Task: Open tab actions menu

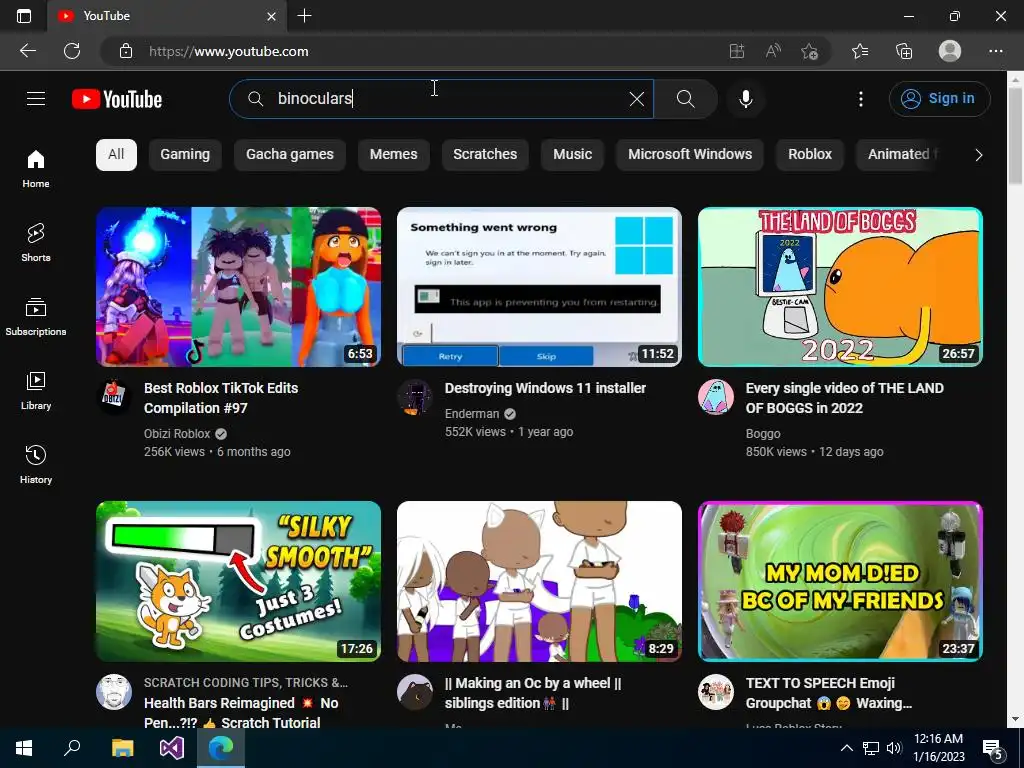Action: click(x=24, y=16)
